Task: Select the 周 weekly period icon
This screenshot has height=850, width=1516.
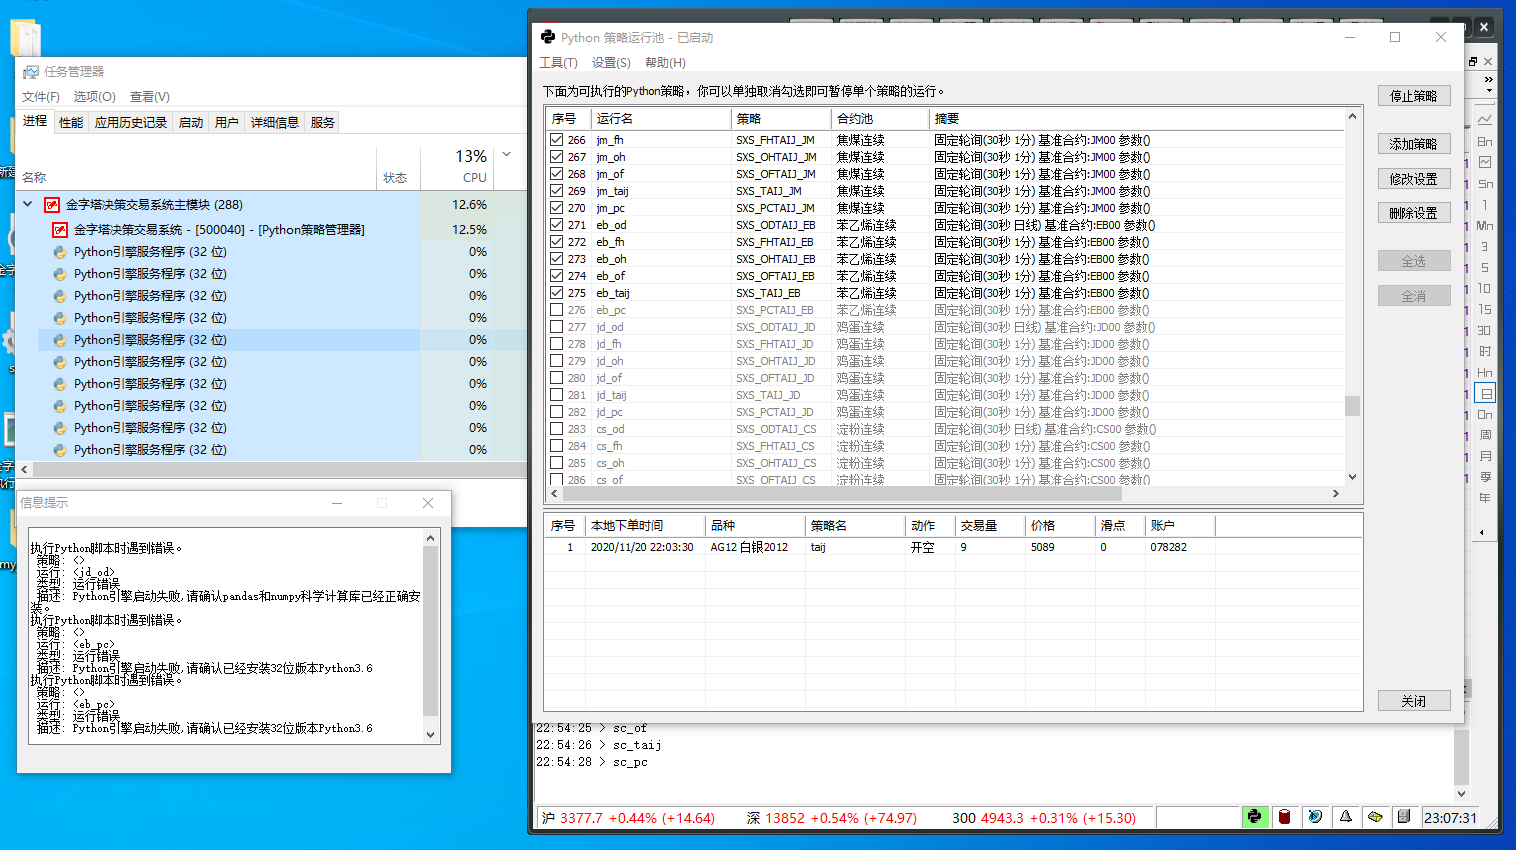Action: tap(1485, 436)
